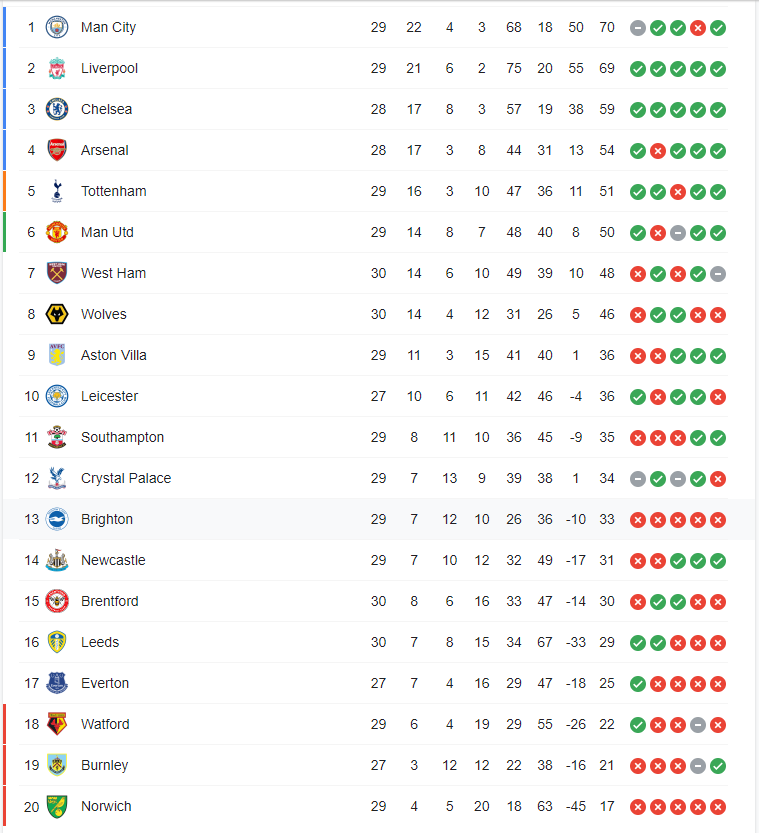Click Man City's red loss form indicator
Viewport: 759px width, 833px height.
click(x=698, y=28)
